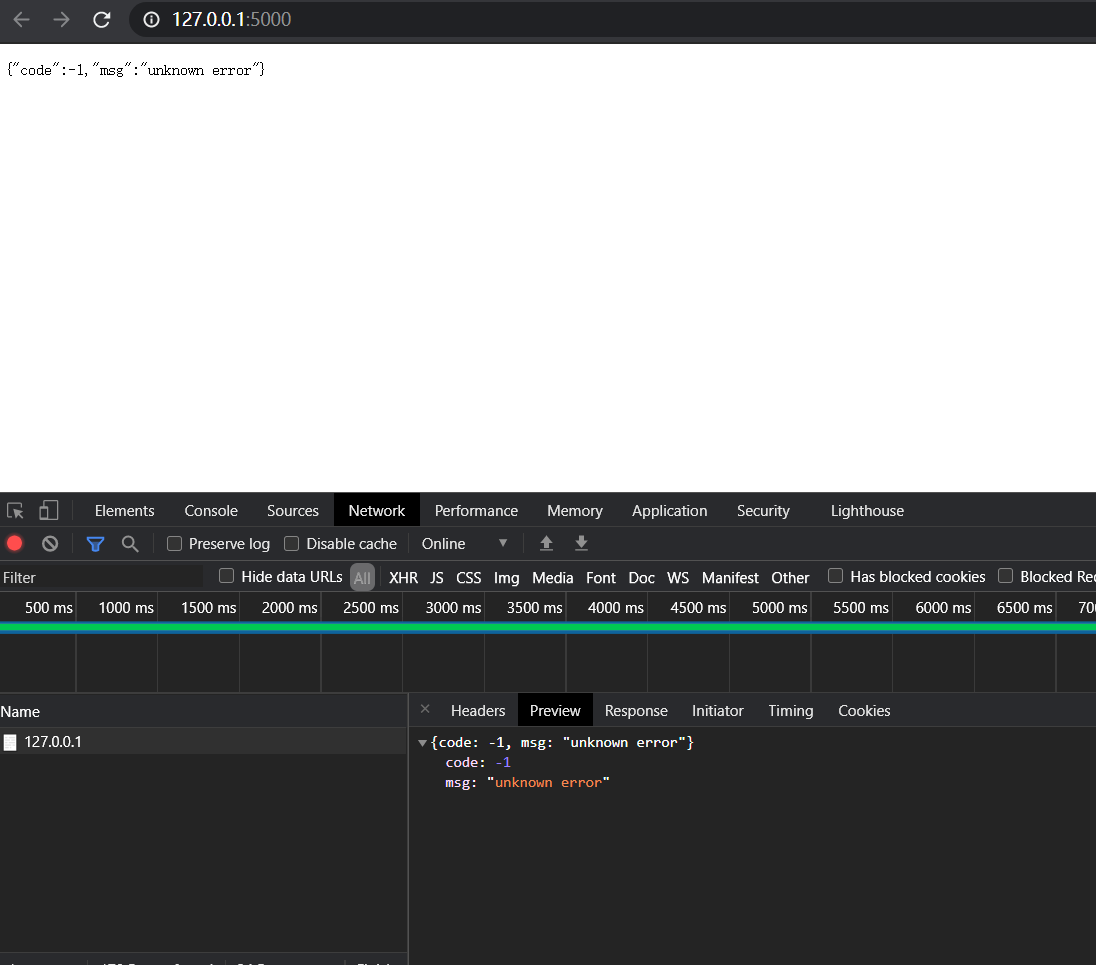Toggle the device toolbar icon

click(49, 511)
